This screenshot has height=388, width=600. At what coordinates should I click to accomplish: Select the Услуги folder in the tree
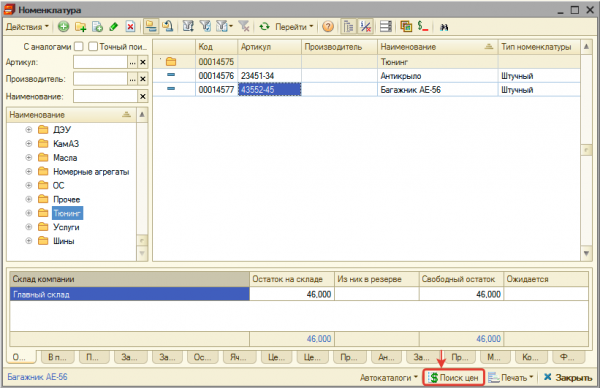[x=66, y=227]
